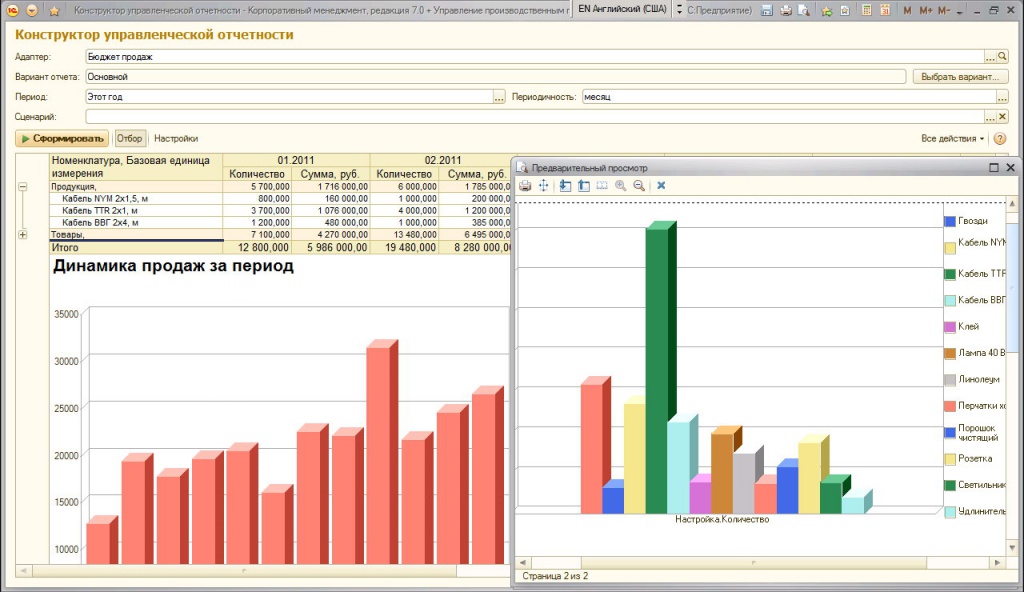Click the help question mark icon
The height and width of the screenshot is (592, 1024).
[x=1000, y=139]
